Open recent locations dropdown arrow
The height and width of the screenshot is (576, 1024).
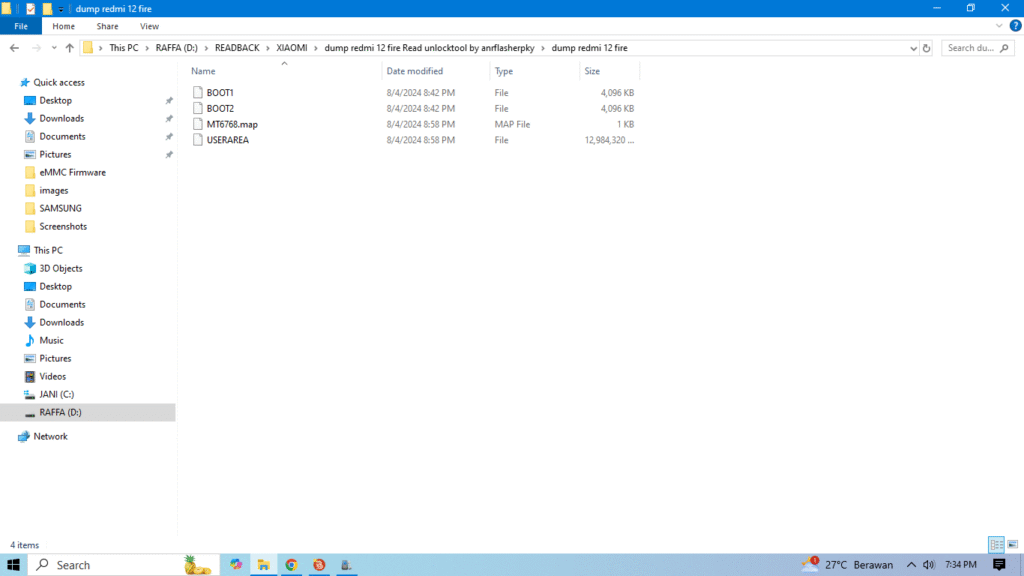coord(54,48)
